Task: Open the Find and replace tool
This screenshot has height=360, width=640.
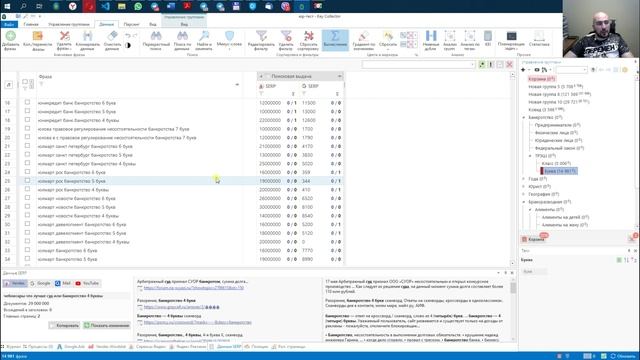Action: [204, 36]
